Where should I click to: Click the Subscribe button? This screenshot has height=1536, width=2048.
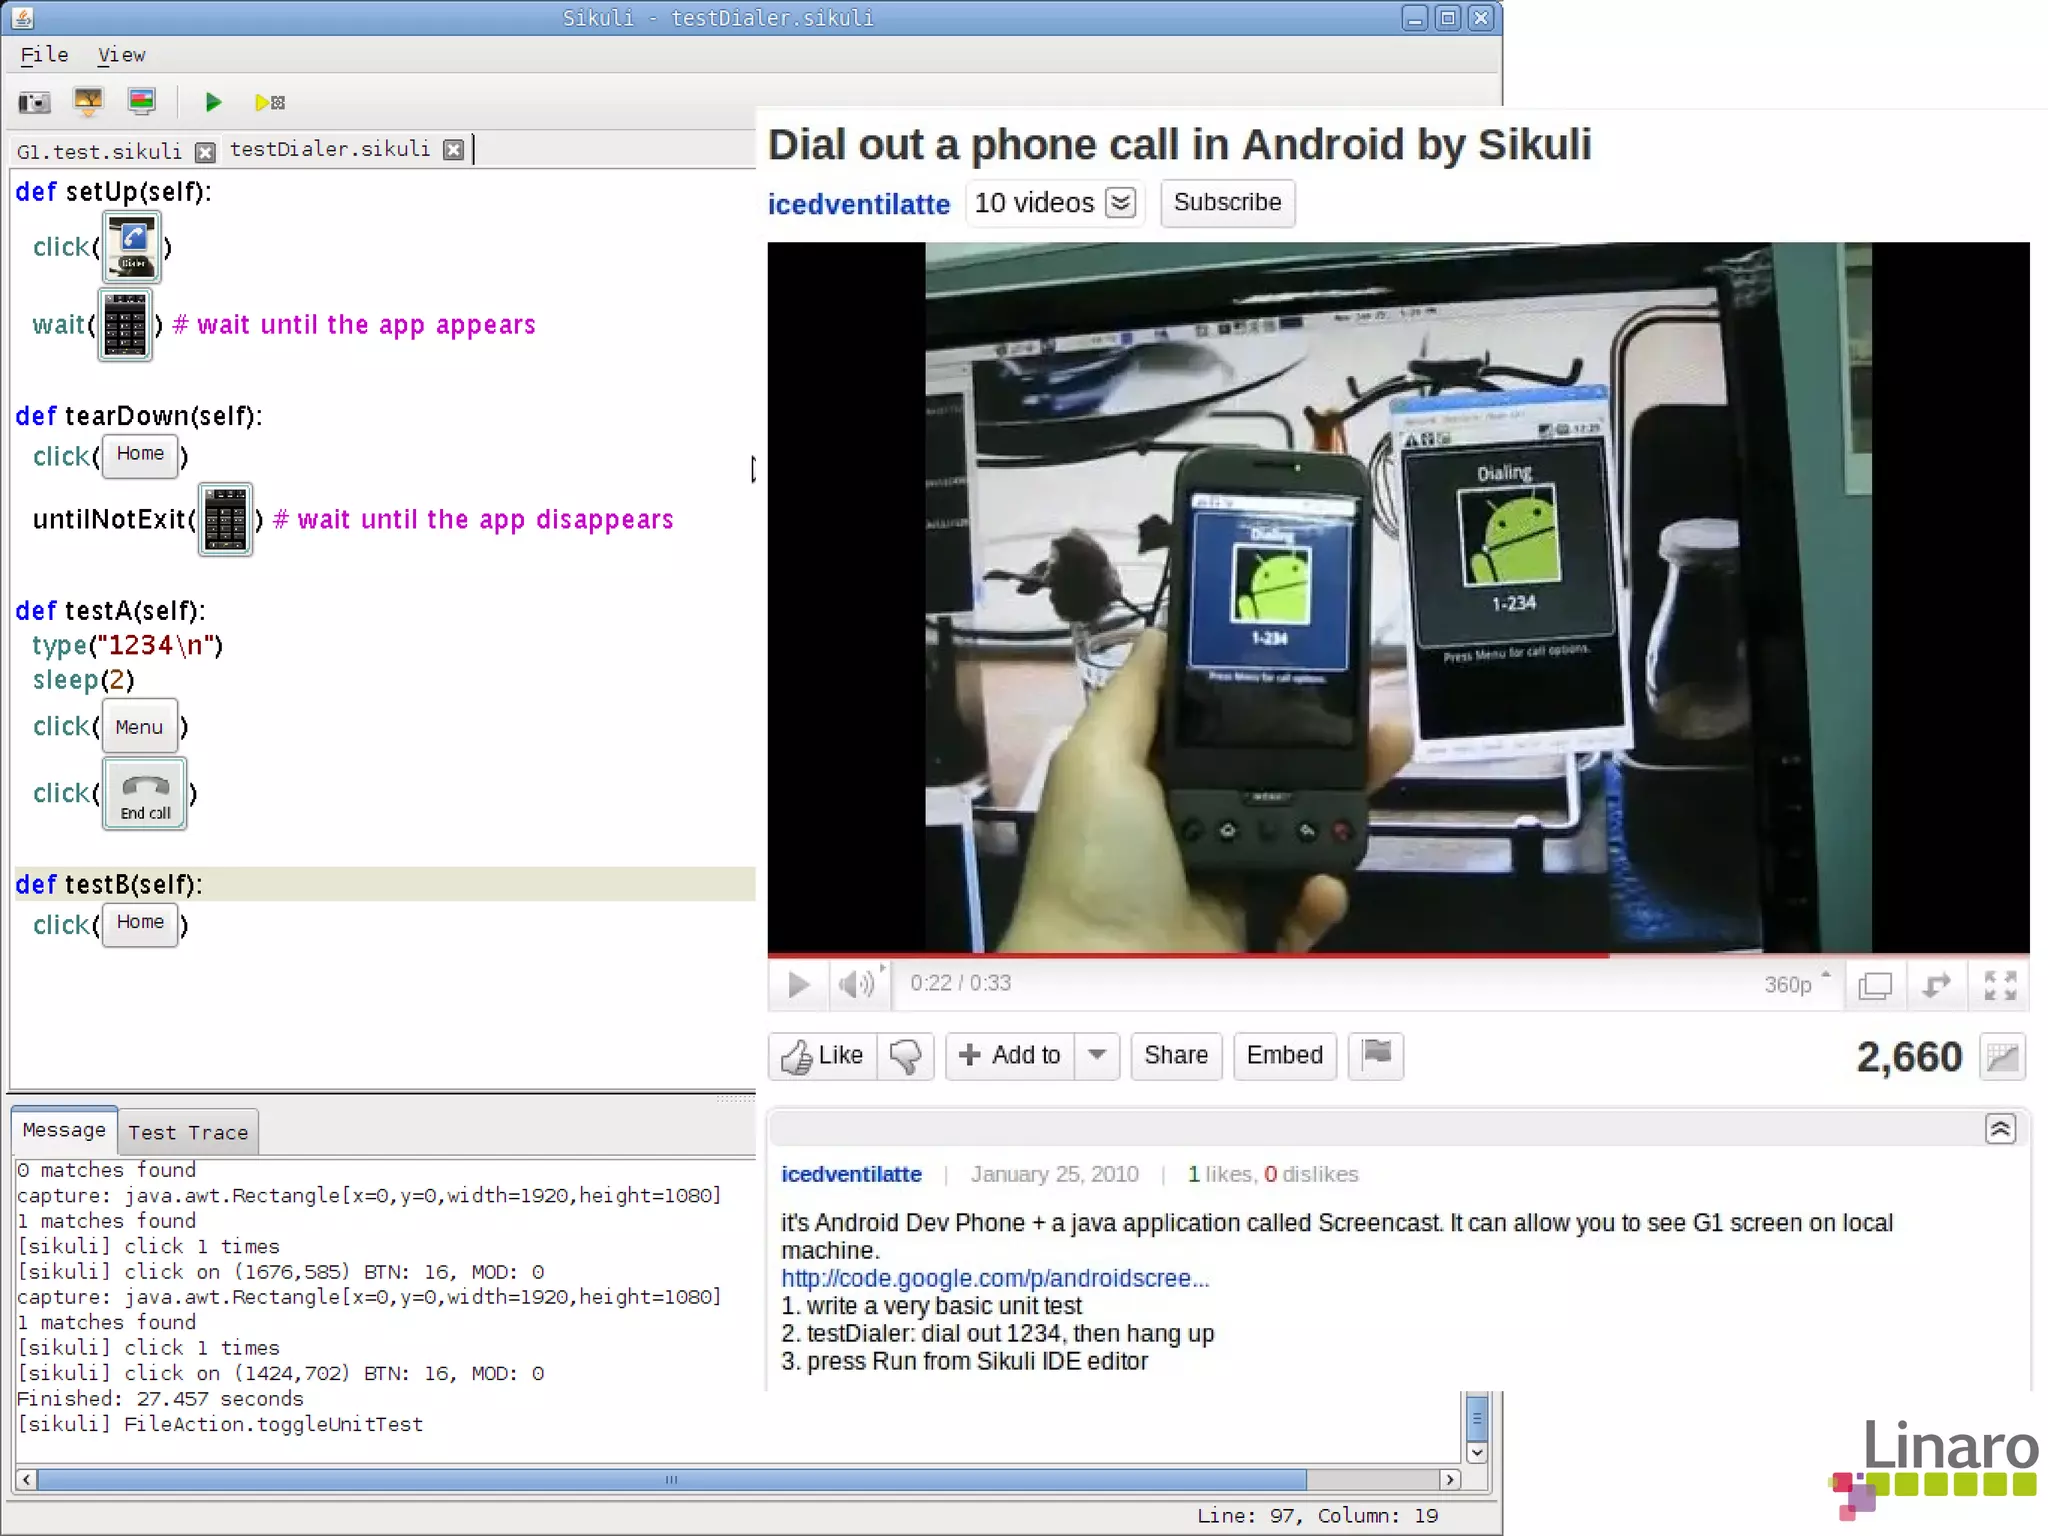(1227, 203)
